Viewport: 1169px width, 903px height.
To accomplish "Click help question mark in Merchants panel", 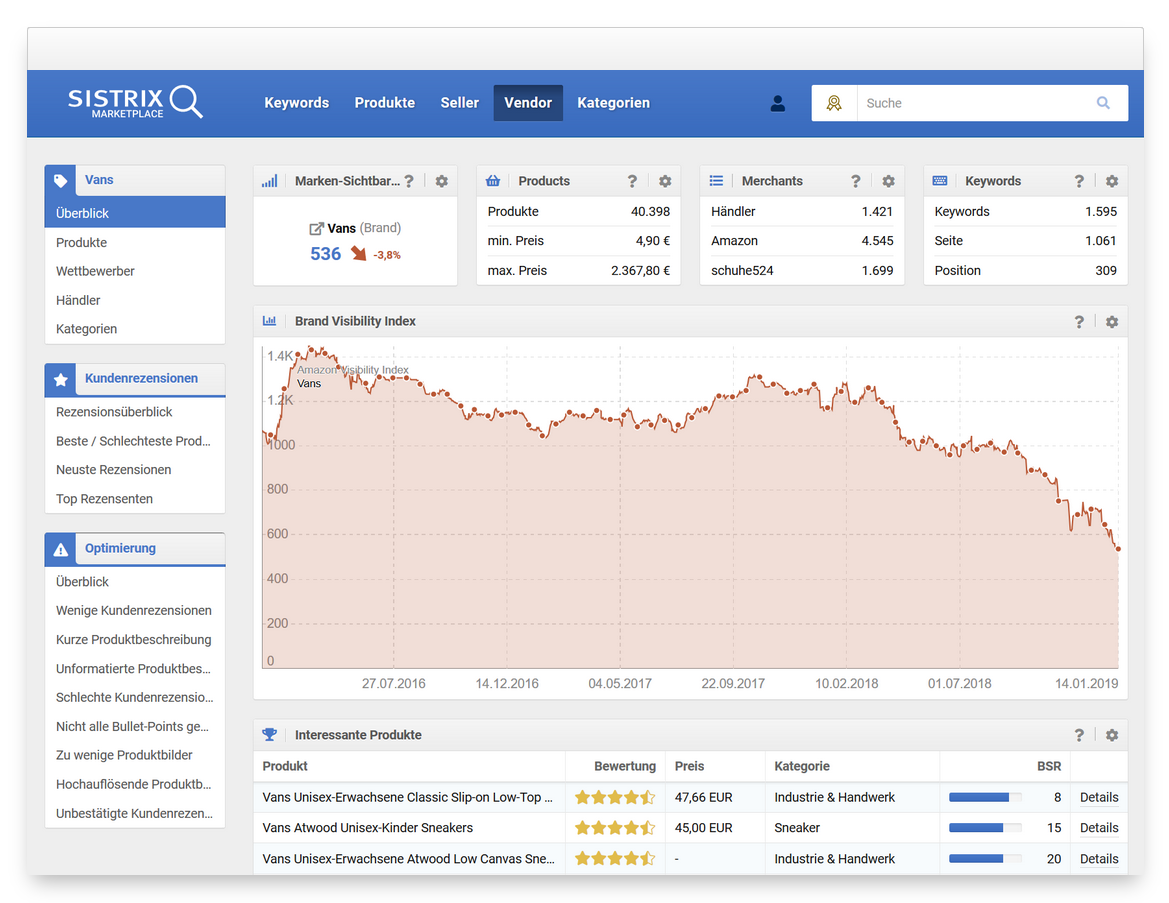I will pyautogui.click(x=855, y=181).
